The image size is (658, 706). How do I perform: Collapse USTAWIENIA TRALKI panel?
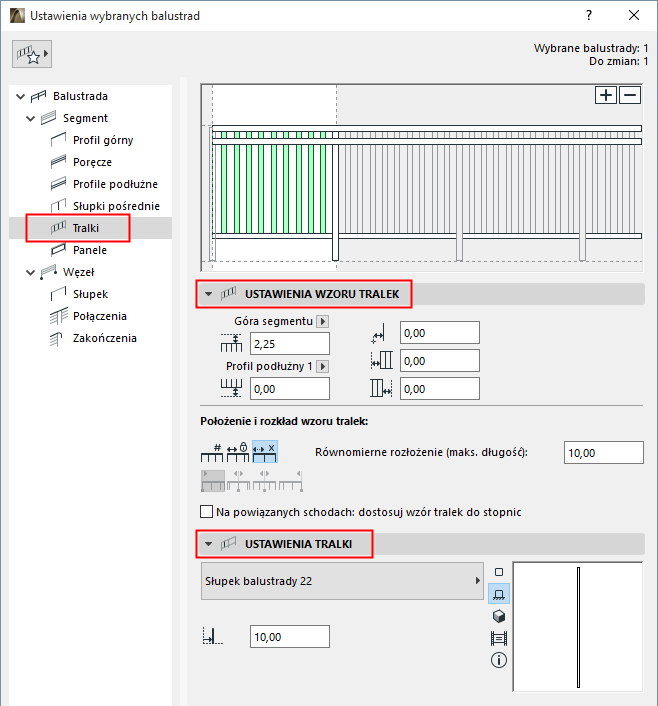coord(209,544)
